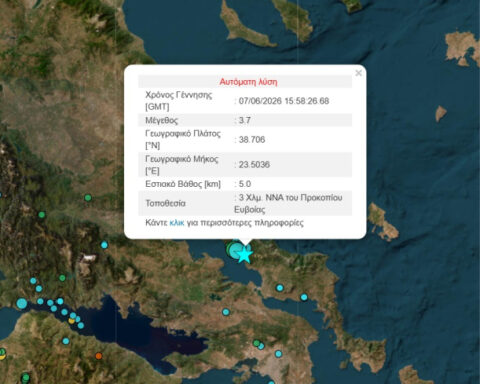Select the yellow marker at the map's left edge
This screenshot has height=384, width=480.
coord(2,356)
